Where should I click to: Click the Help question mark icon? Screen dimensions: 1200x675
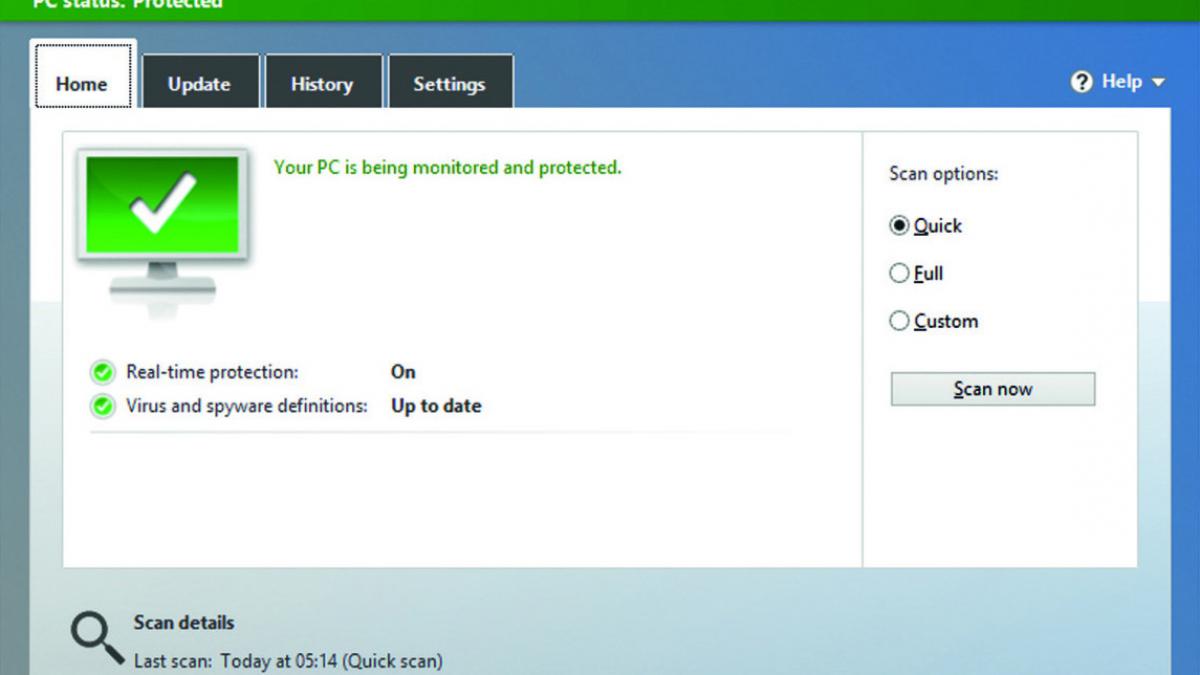[x=1081, y=82]
